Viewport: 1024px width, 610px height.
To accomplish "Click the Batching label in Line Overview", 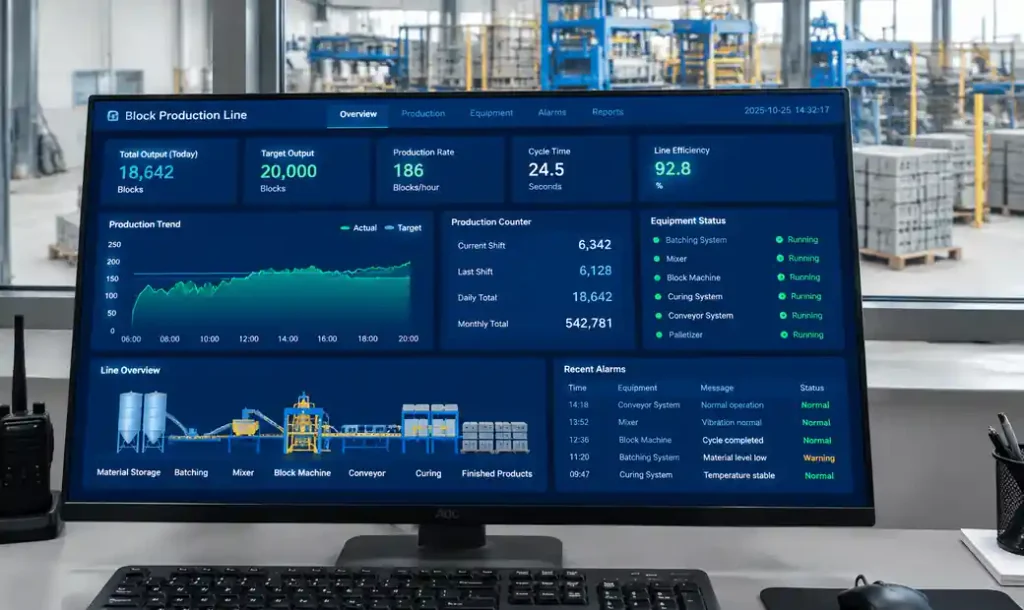I will pos(191,472).
